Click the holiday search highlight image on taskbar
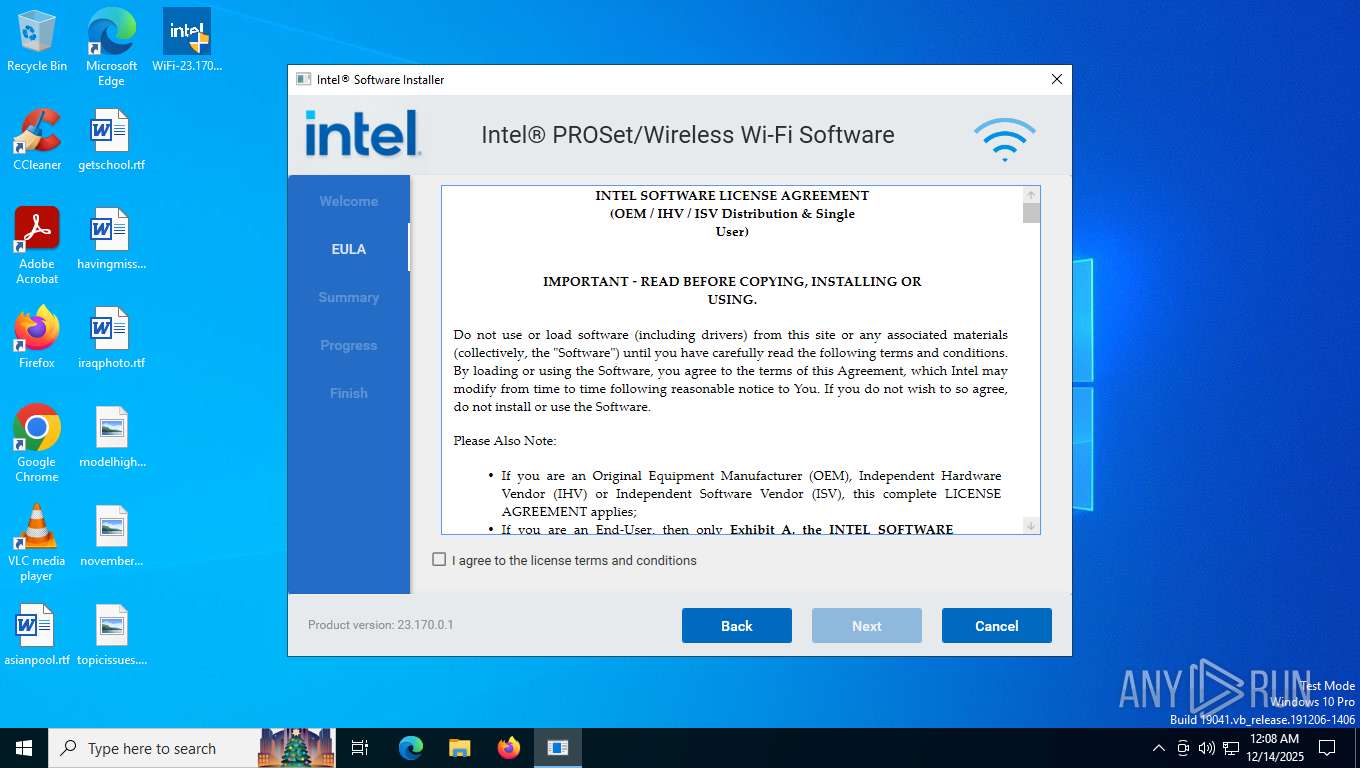 tap(296, 748)
